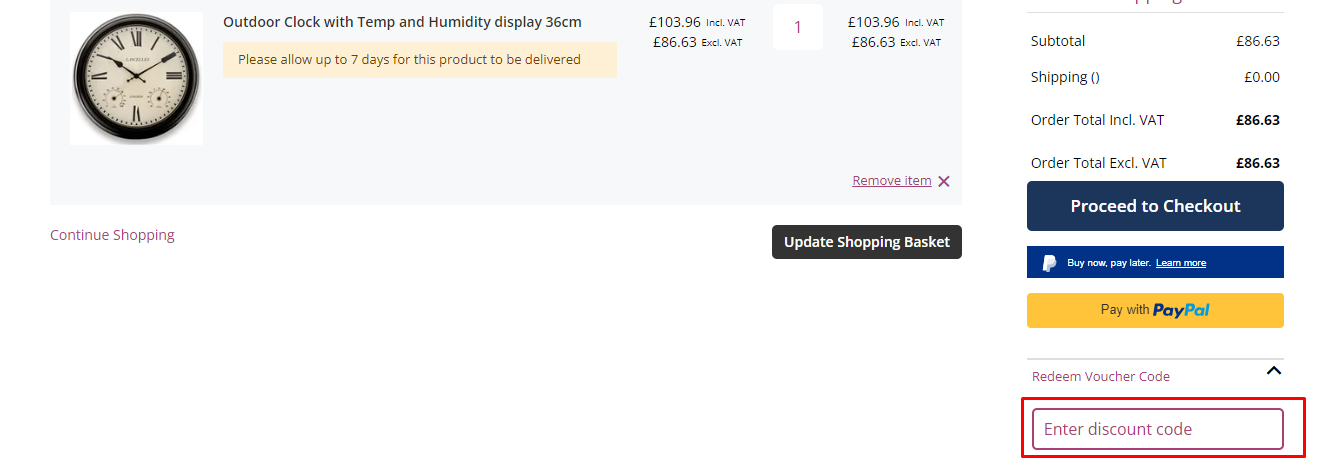Click the Subtotal label in summary
The width and height of the screenshot is (1317, 469).
1058,41
